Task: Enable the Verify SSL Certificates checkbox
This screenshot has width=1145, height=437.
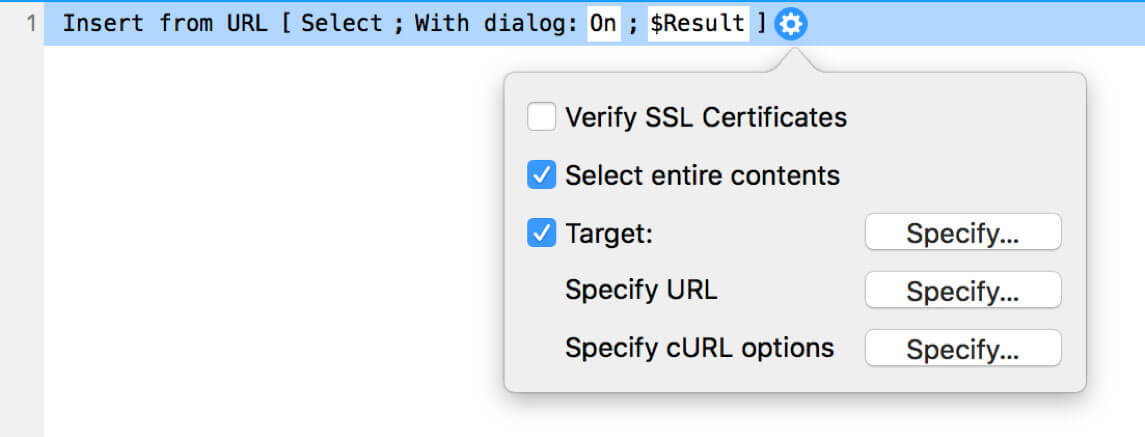Action: 542,117
